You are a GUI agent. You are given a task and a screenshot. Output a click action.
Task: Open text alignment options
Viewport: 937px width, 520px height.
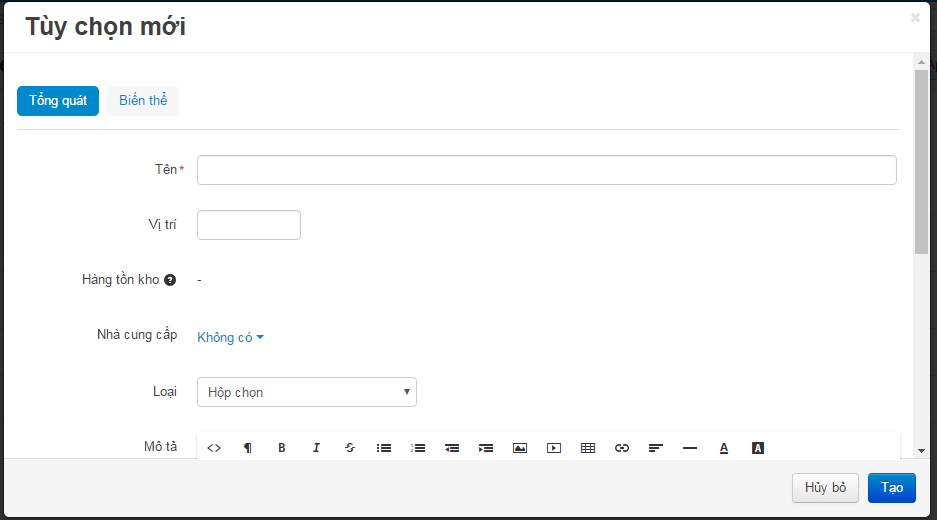coord(656,448)
